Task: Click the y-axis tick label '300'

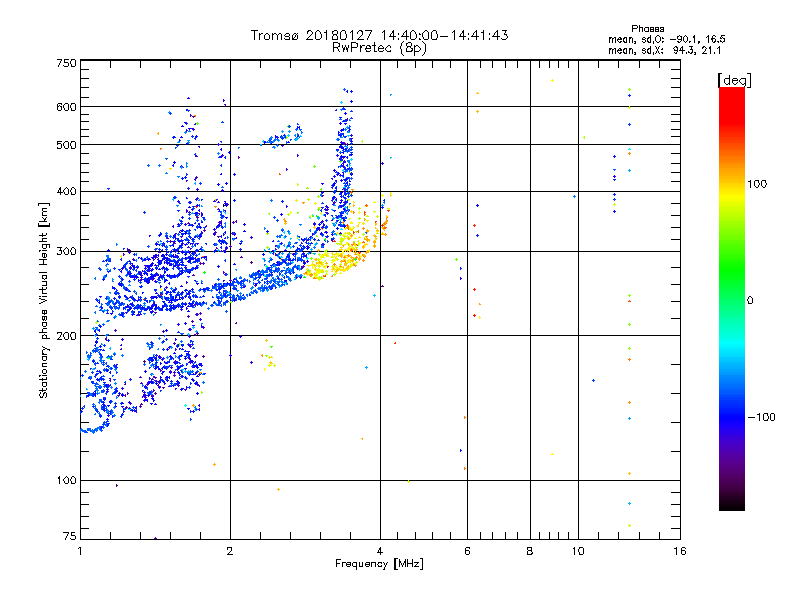Action: [66, 251]
